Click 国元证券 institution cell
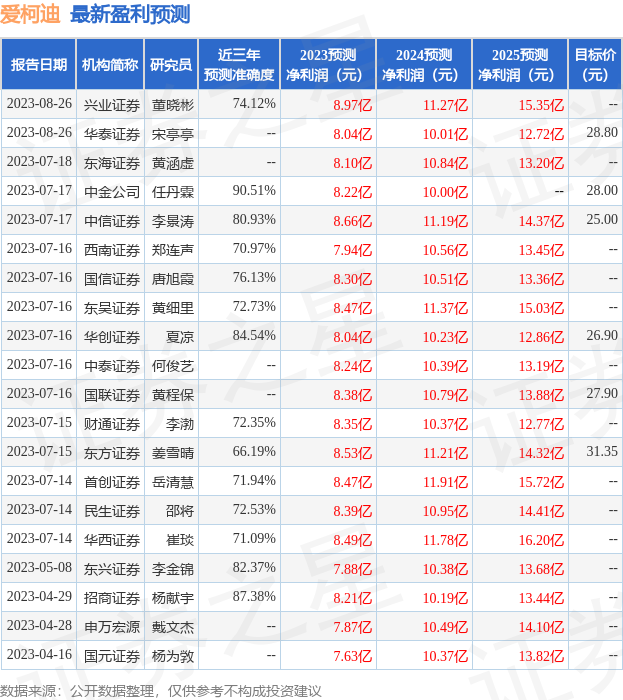 pyautogui.click(x=112, y=656)
